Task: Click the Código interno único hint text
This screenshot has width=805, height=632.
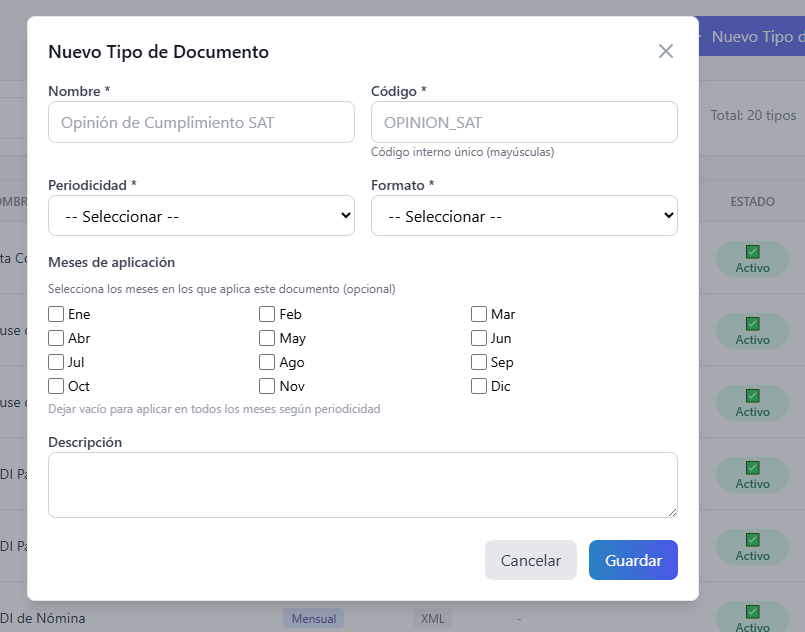Action: click(x=463, y=152)
